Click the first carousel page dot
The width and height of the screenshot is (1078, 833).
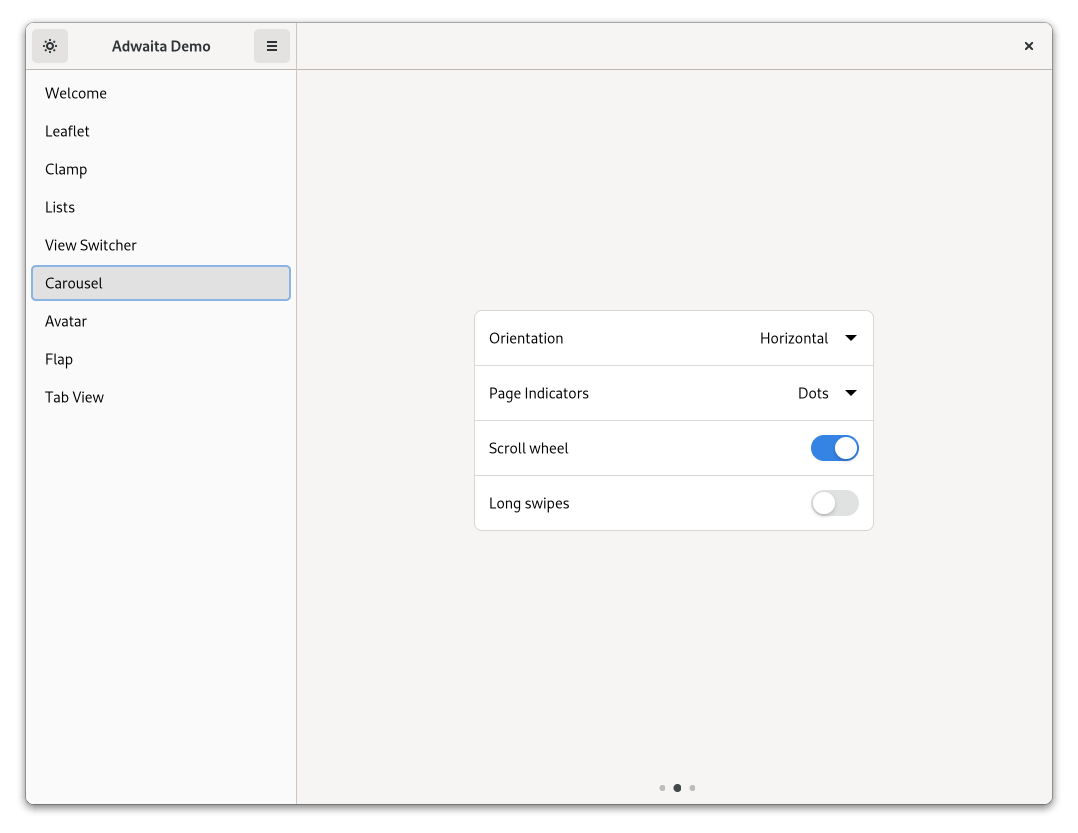pos(662,788)
